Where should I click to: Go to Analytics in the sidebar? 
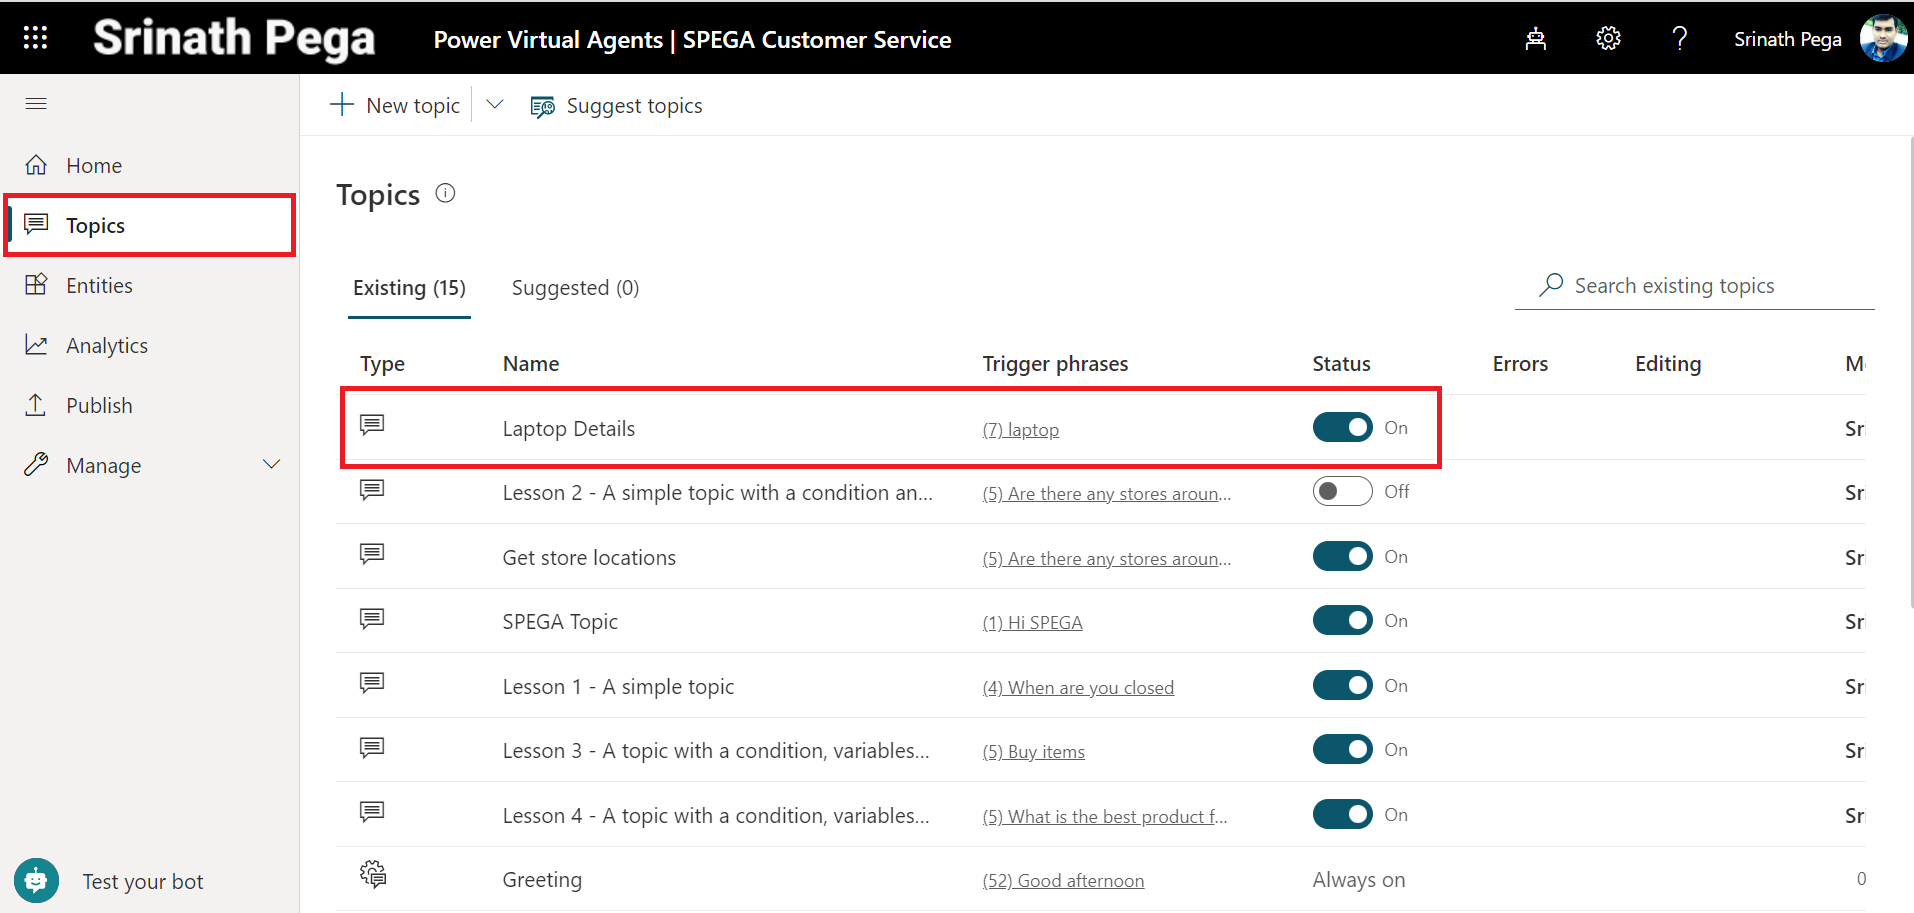point(106,346)
